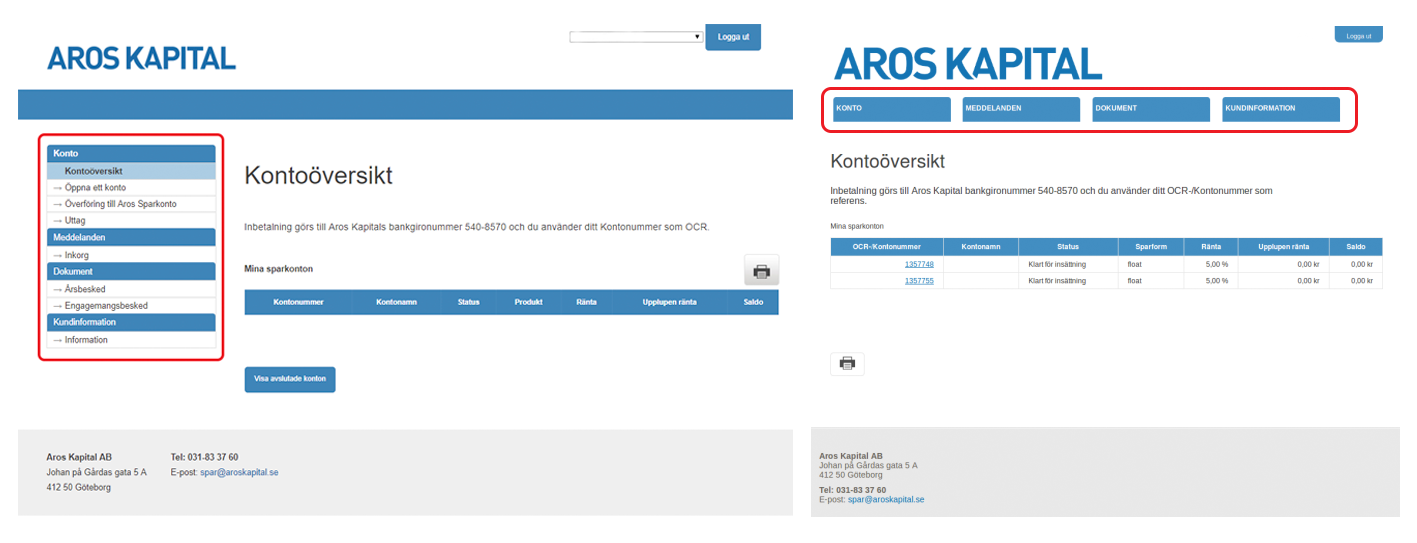Image resolution: width=1417 pixels, height=543 pixels.
Task: Choose Överföring till Aros Sparkonto
Action: click(x=120, y=204)
